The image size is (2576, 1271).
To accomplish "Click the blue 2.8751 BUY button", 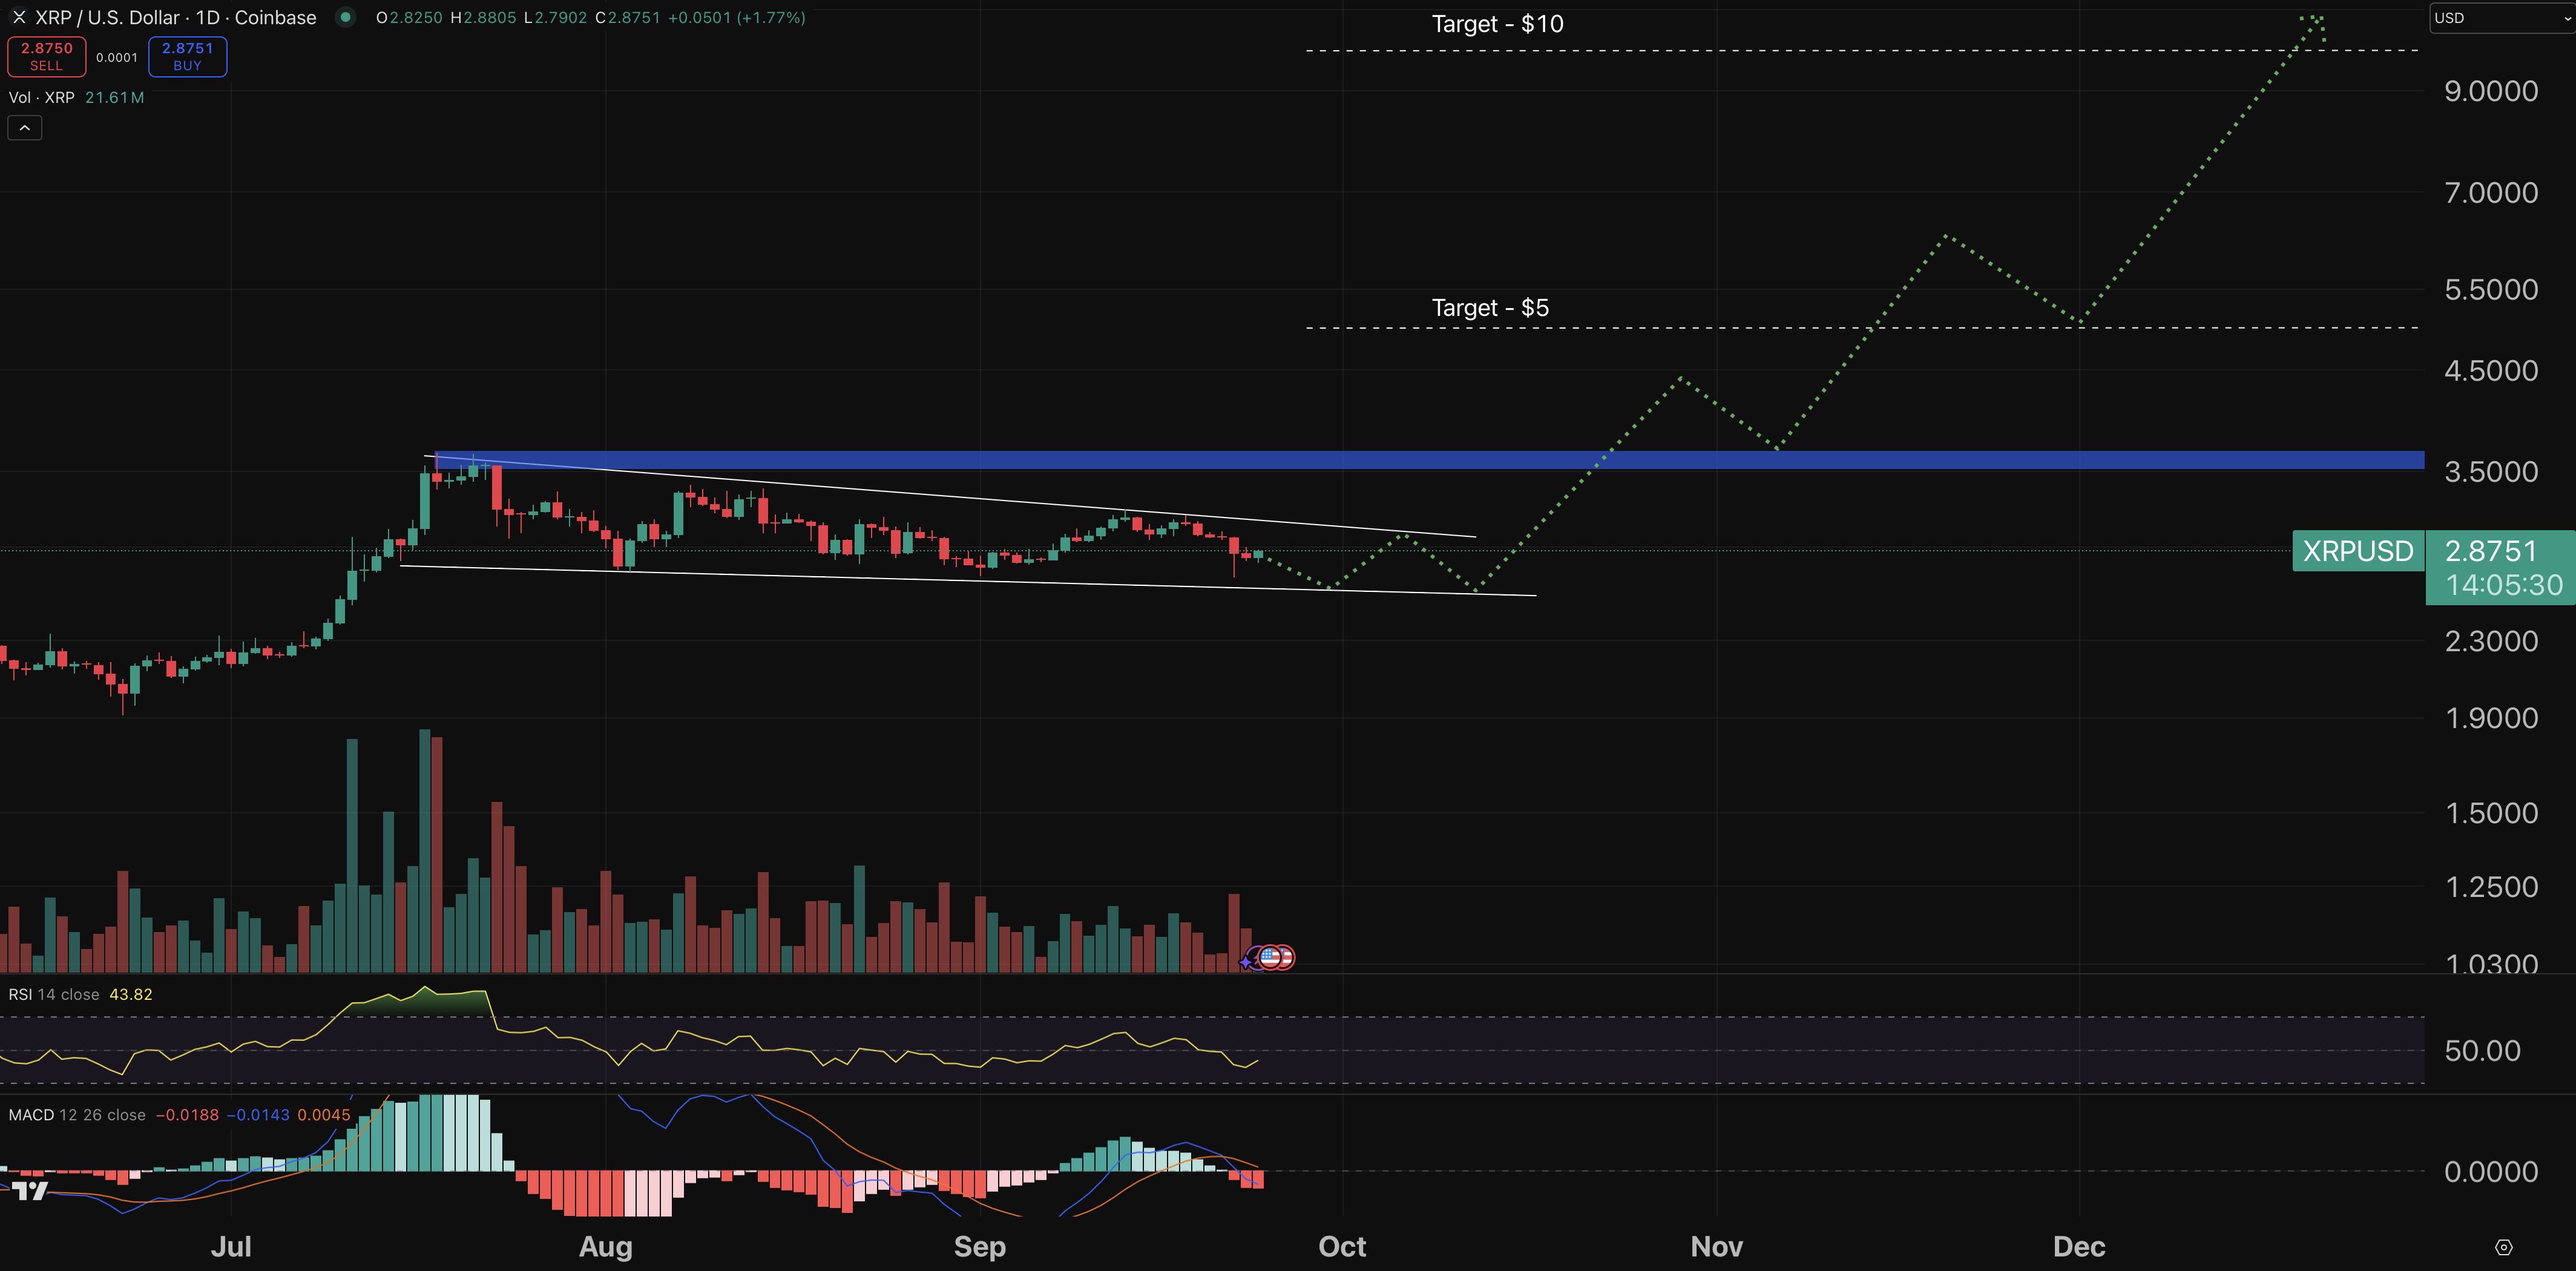I will pos(187,57).
